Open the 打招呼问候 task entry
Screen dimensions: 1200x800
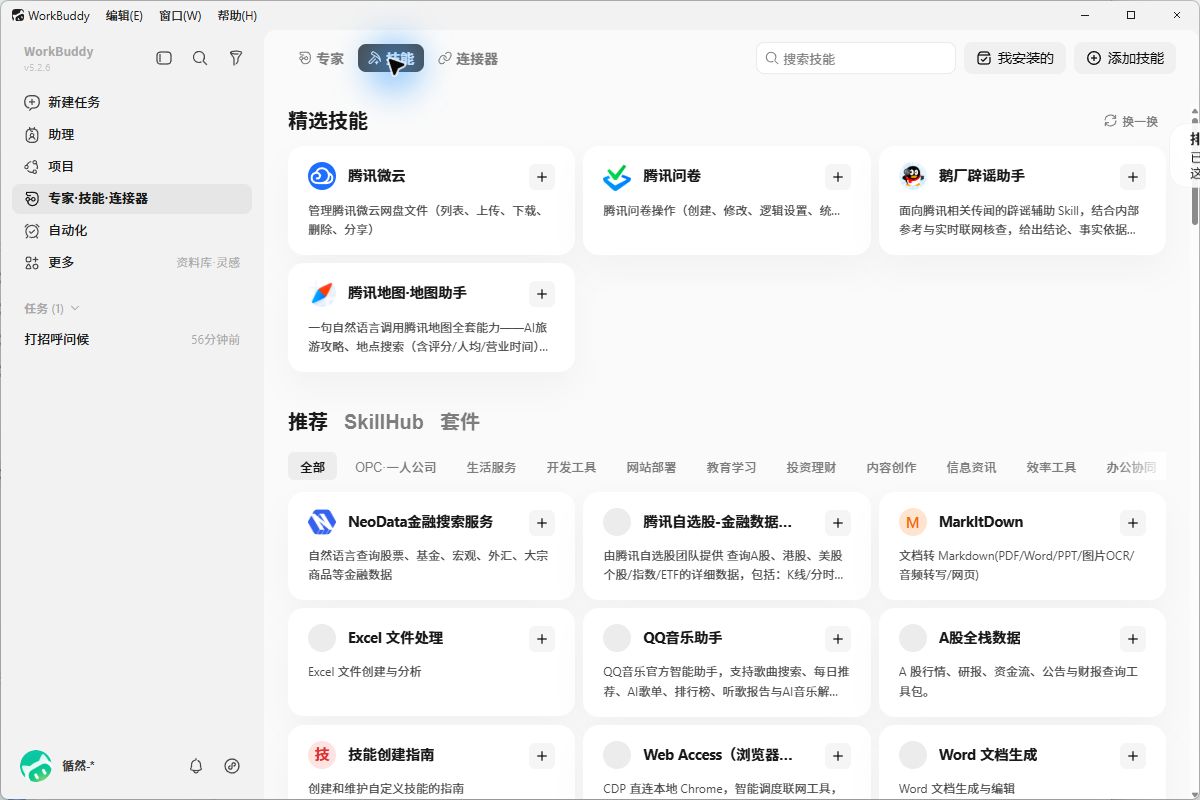pyautogui.click(x=132, y=339)
